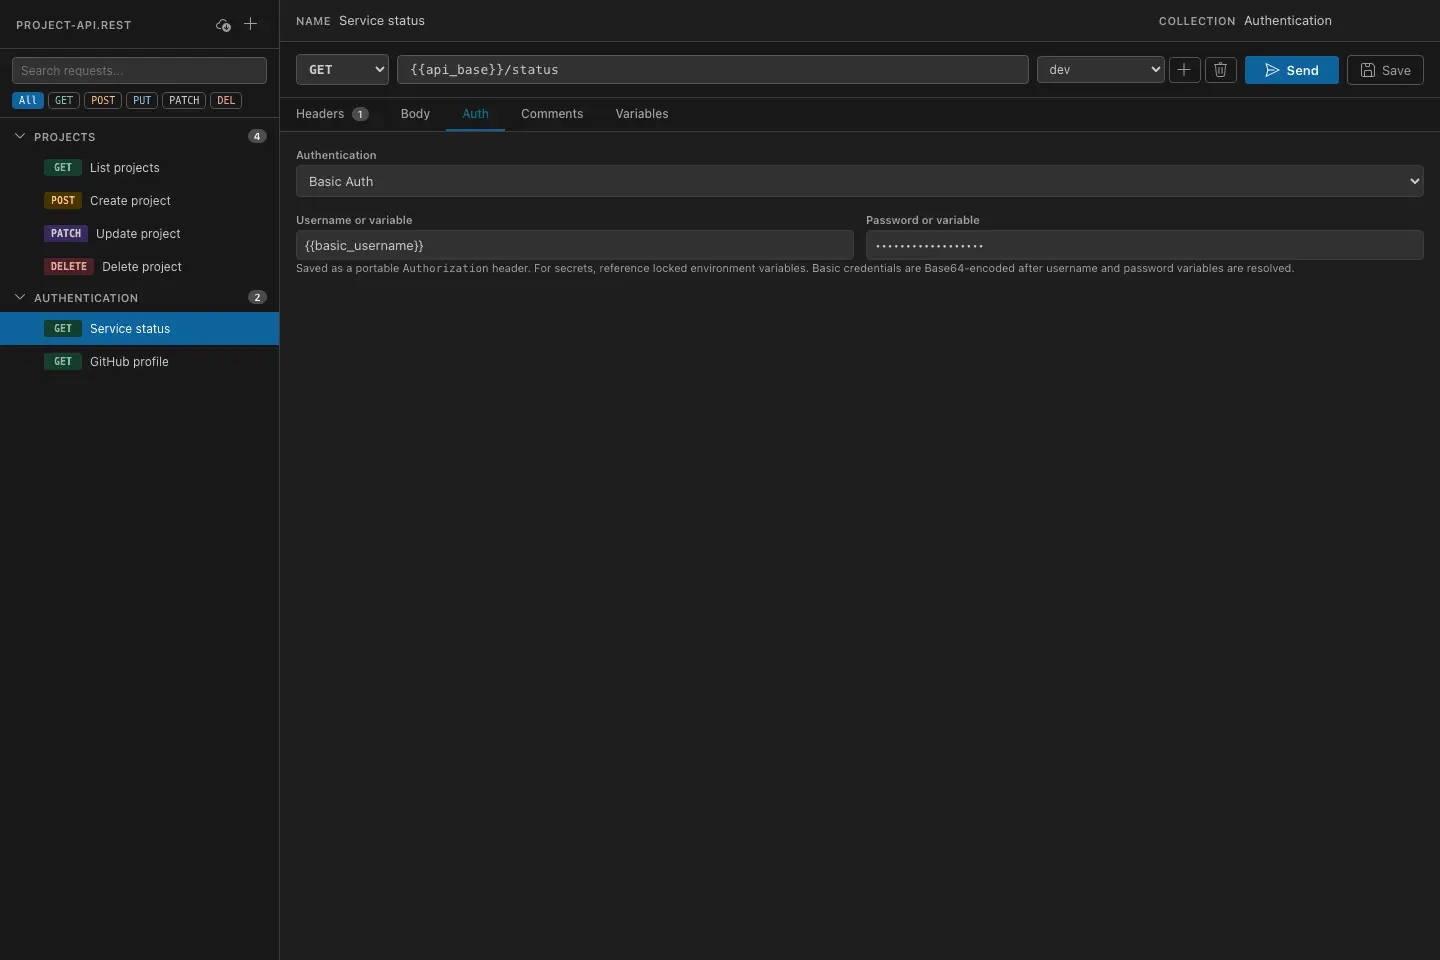This screenshot has width=1440, height=960.
Task: Click the PROJECTS count badge 4
Action: (257, 136)
